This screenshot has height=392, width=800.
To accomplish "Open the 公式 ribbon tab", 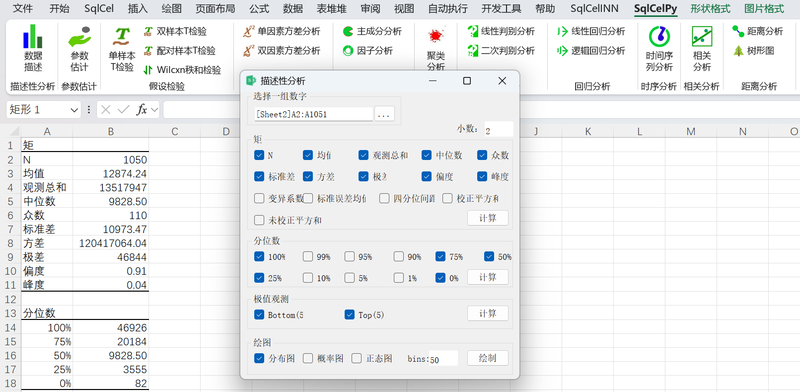I will (x=259, y=9).
